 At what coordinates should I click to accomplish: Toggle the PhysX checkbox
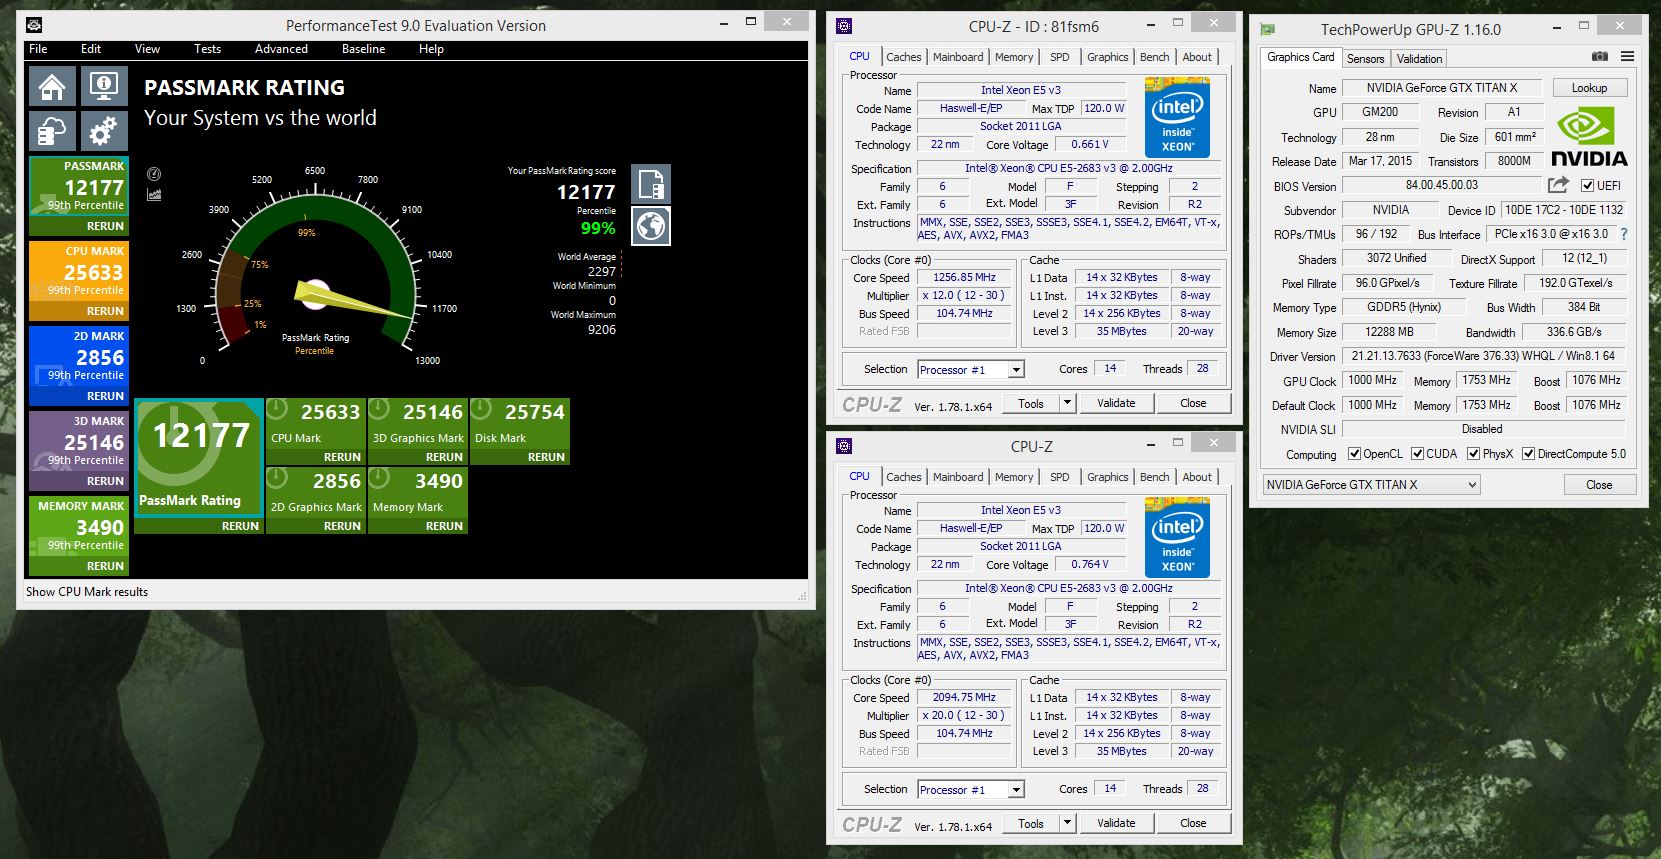1473,454
